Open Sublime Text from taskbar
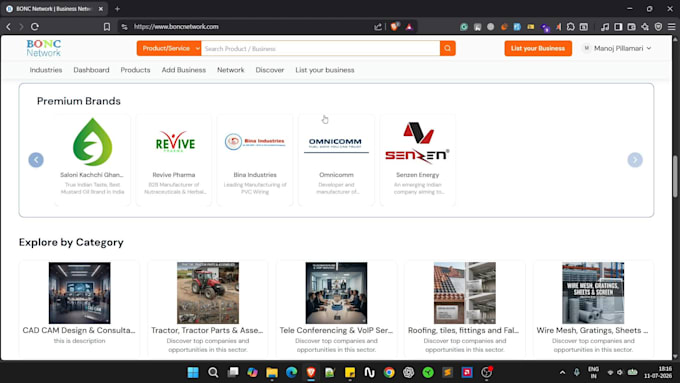 [x=448, y=372]
